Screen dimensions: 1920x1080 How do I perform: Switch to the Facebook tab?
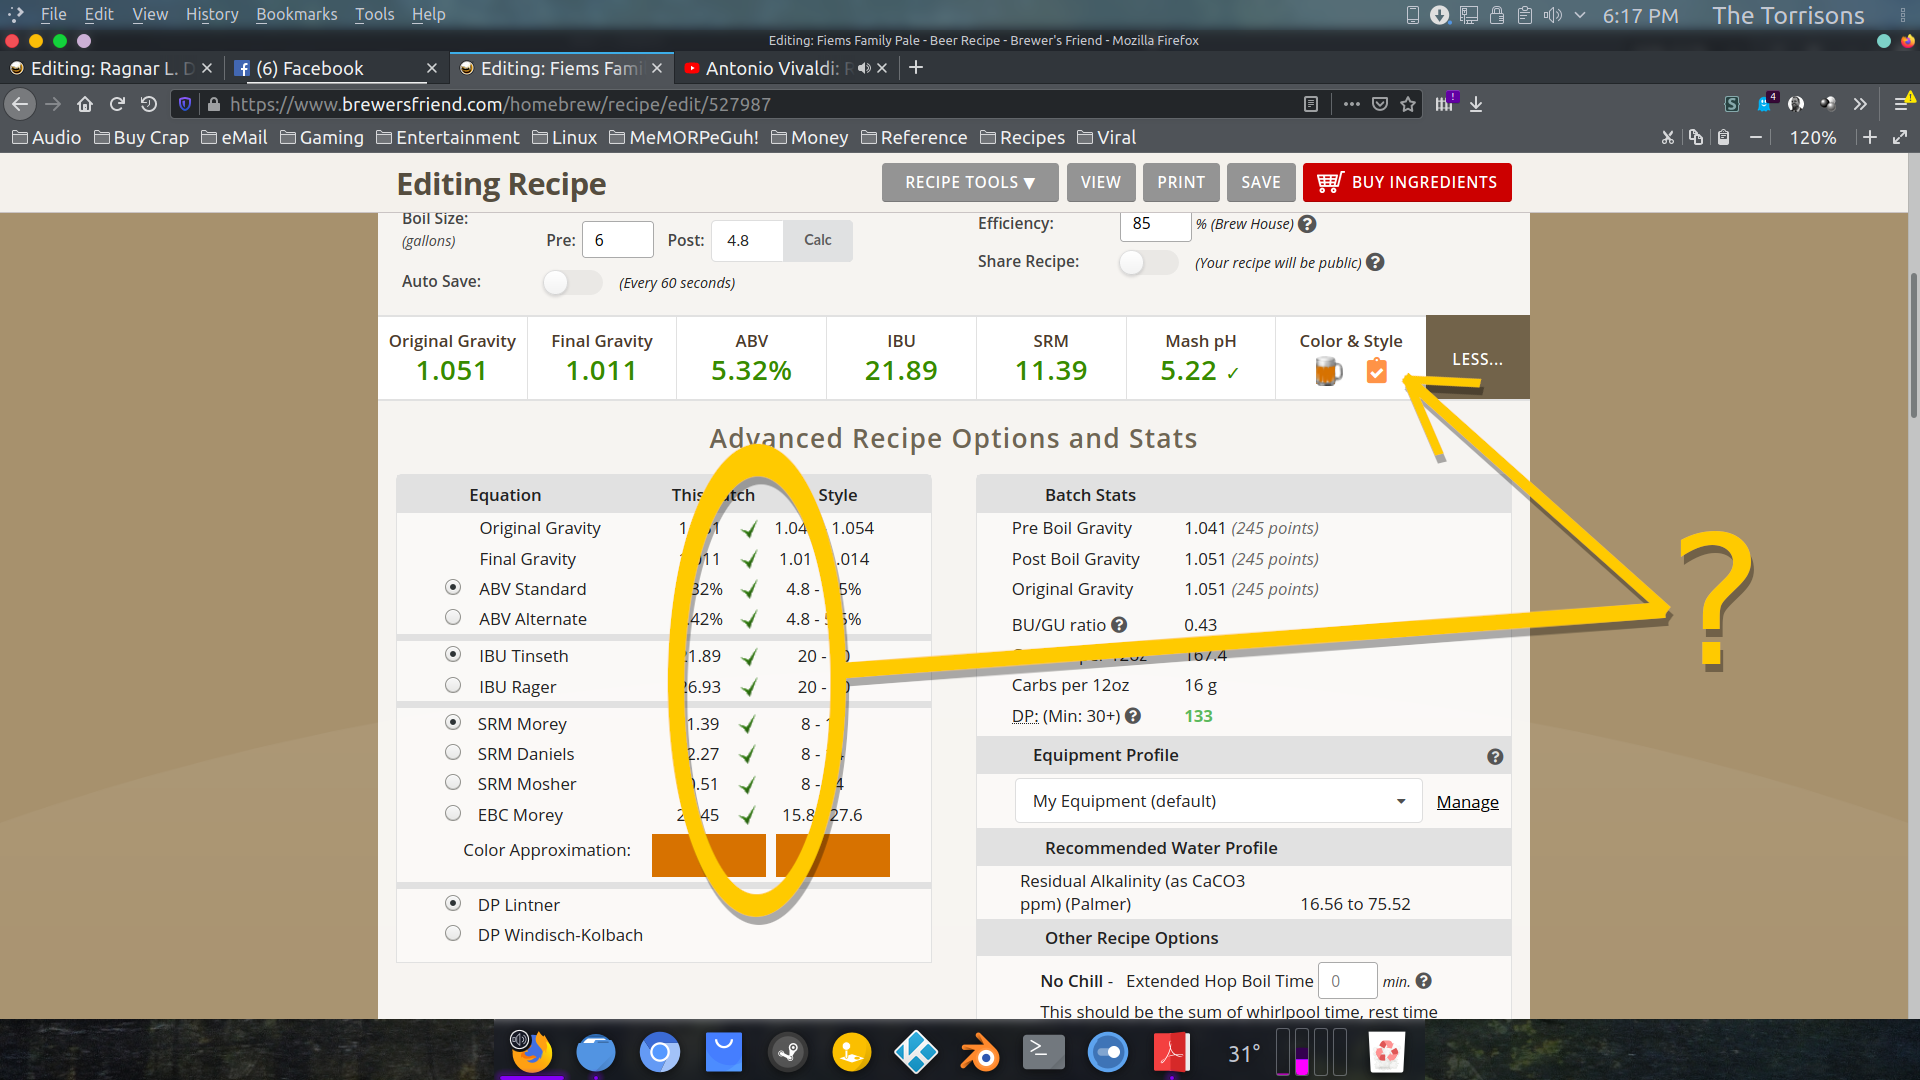[335, 68]
